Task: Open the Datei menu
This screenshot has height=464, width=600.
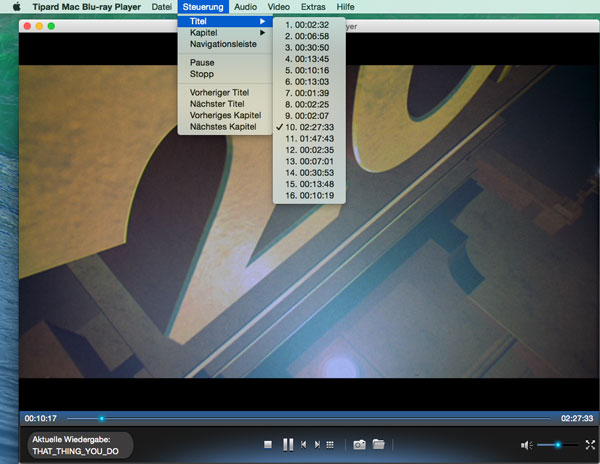Action: 161,7
